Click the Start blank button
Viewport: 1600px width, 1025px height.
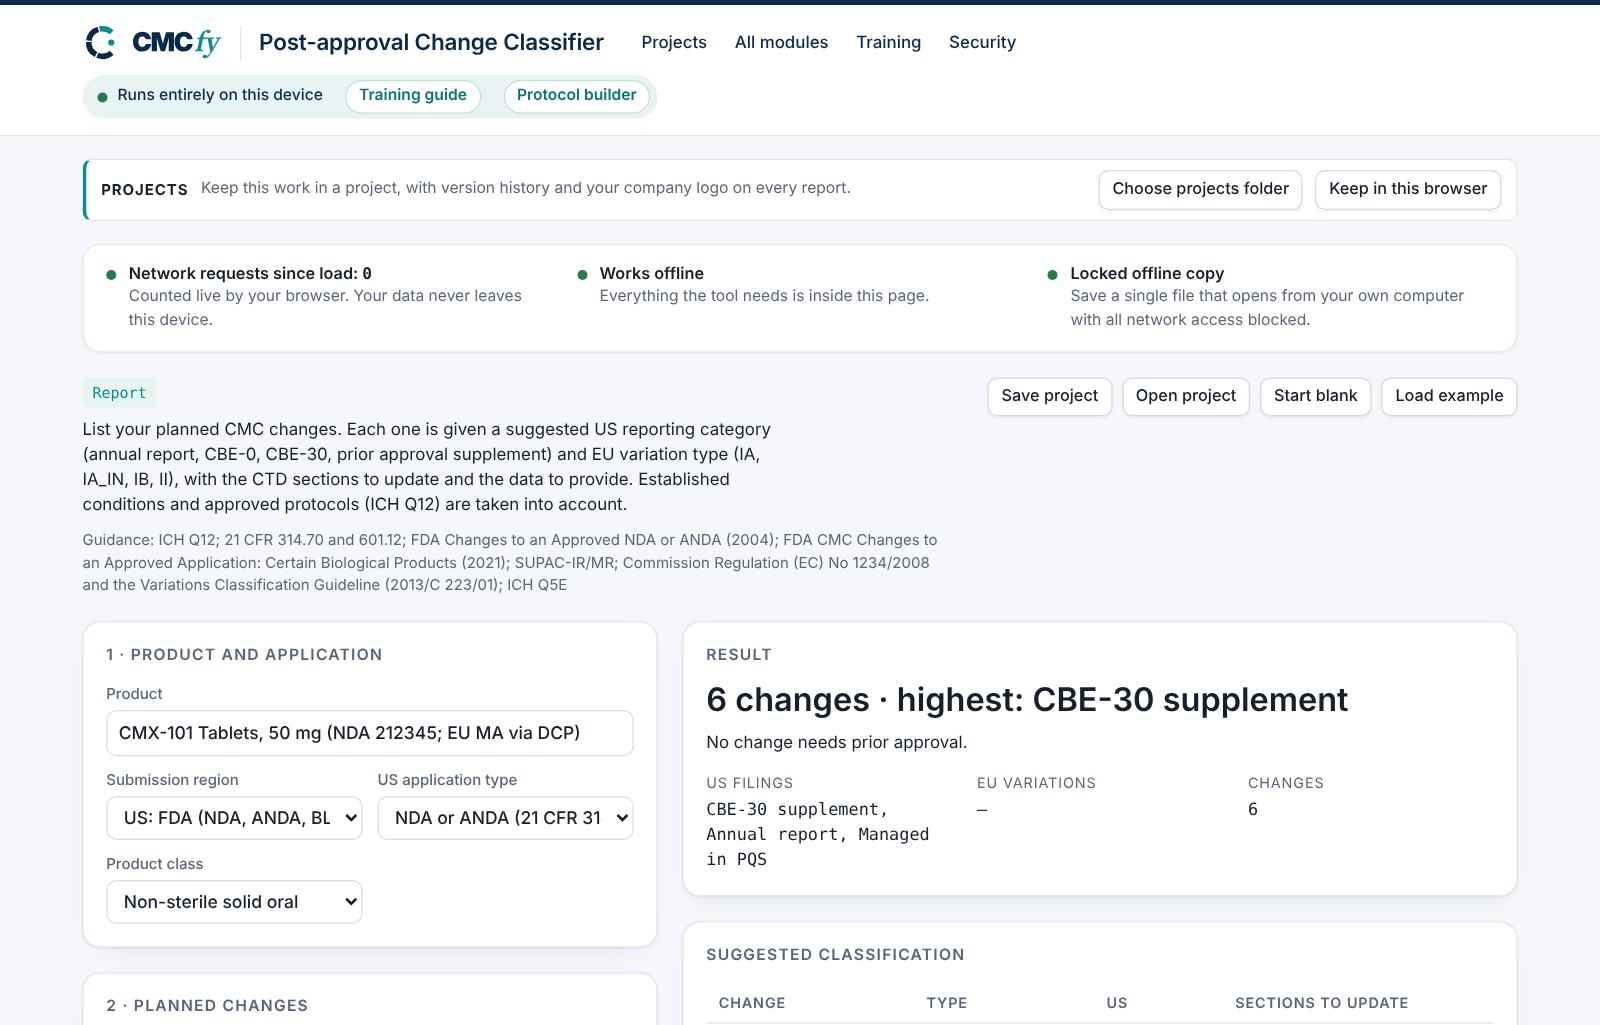coord(1315,396)
